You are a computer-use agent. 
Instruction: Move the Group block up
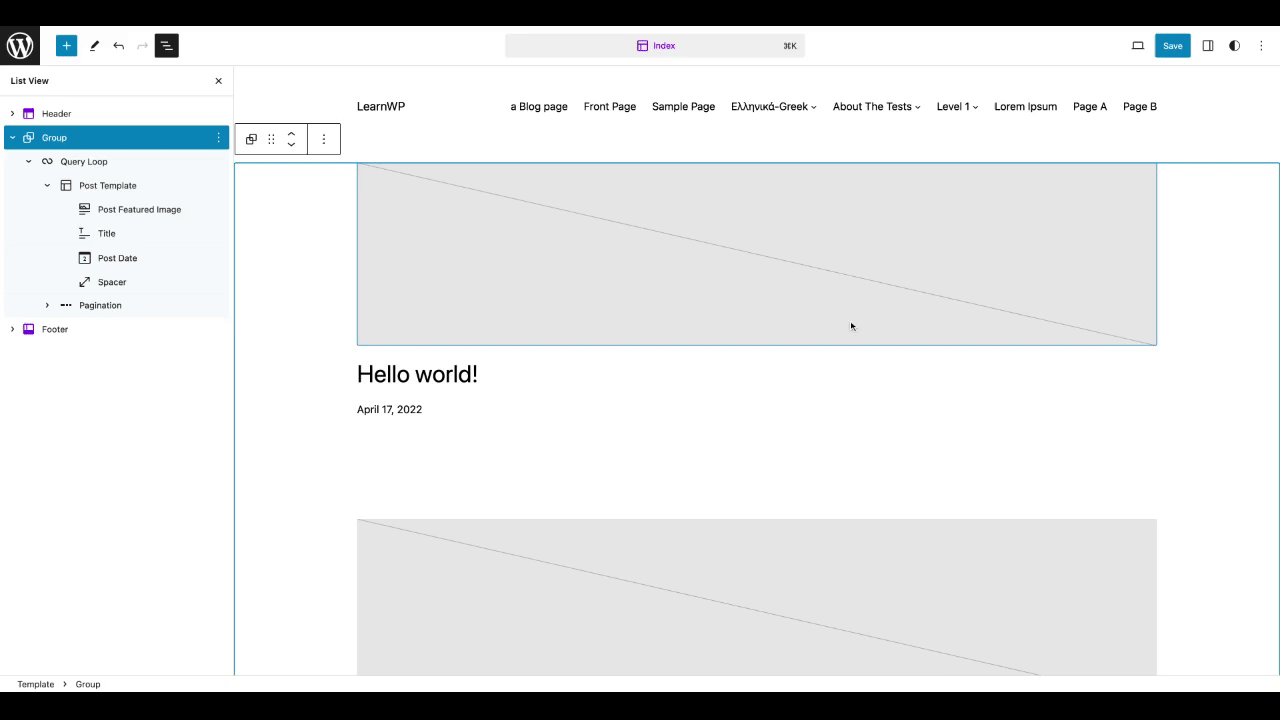tap(291, 133)
